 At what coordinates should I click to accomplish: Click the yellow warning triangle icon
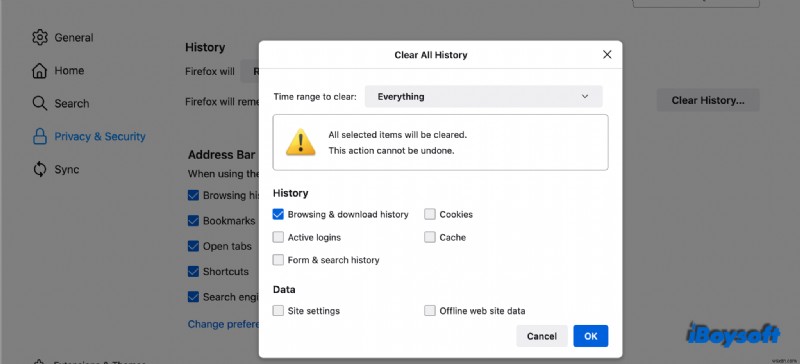click(301, 142)
